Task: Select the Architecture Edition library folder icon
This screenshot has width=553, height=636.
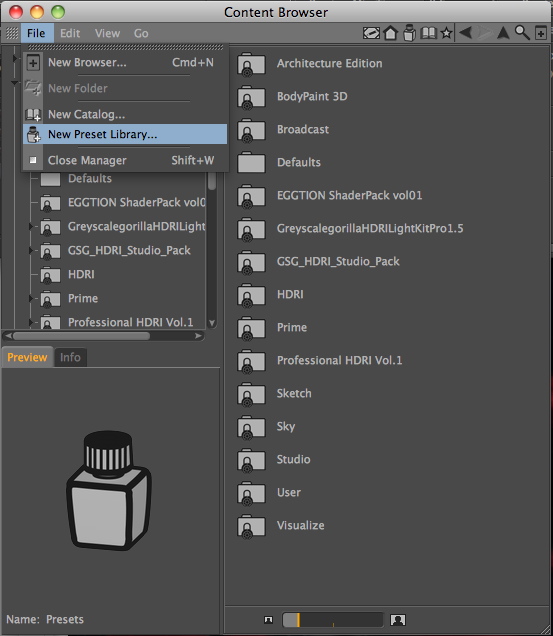Action: pos(251,64)
